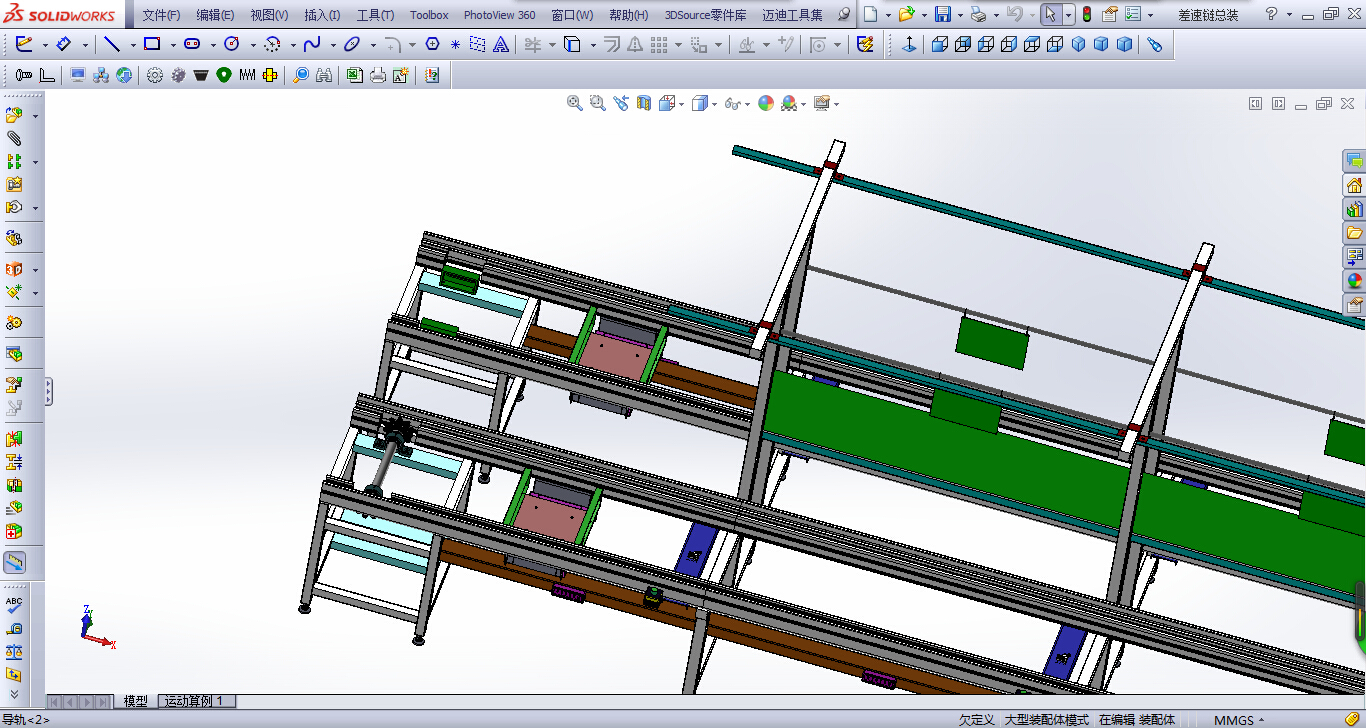
Task: Expand the help question mark dropdown
Action: pyautogui.click(x=1287, y=15)
